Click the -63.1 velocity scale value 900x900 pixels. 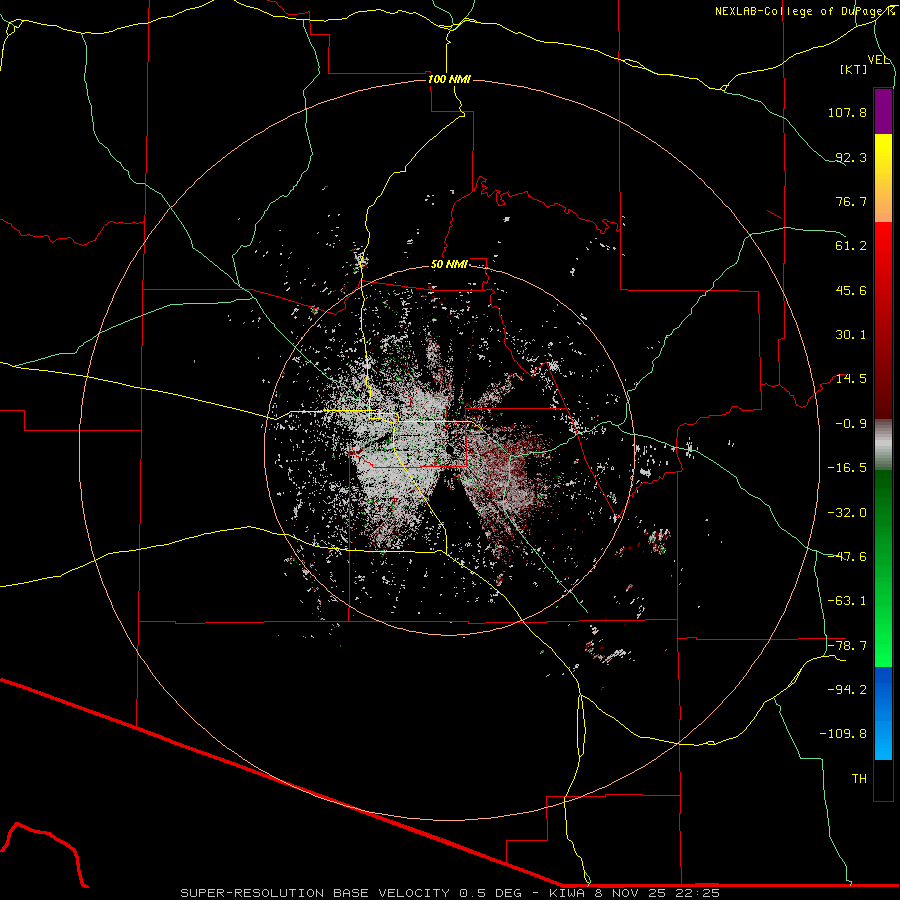click(847, 601)
